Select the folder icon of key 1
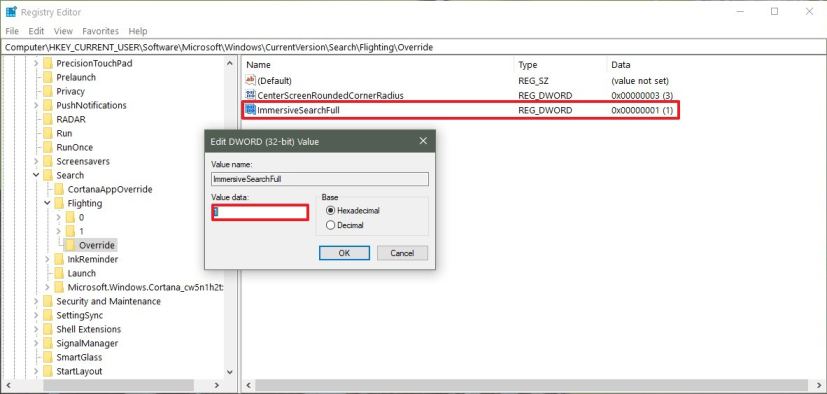Viewport: 827px width, 394px height. click(x=71, y=231)
